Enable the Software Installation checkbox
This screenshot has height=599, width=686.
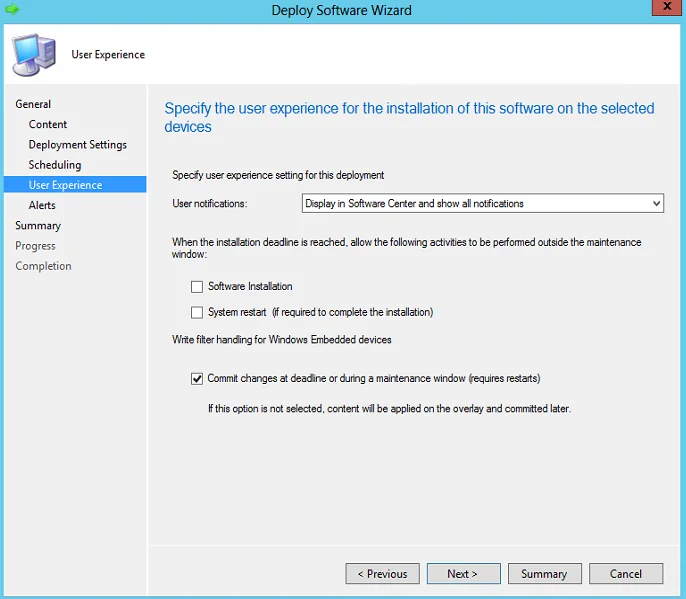coord(197,287)
